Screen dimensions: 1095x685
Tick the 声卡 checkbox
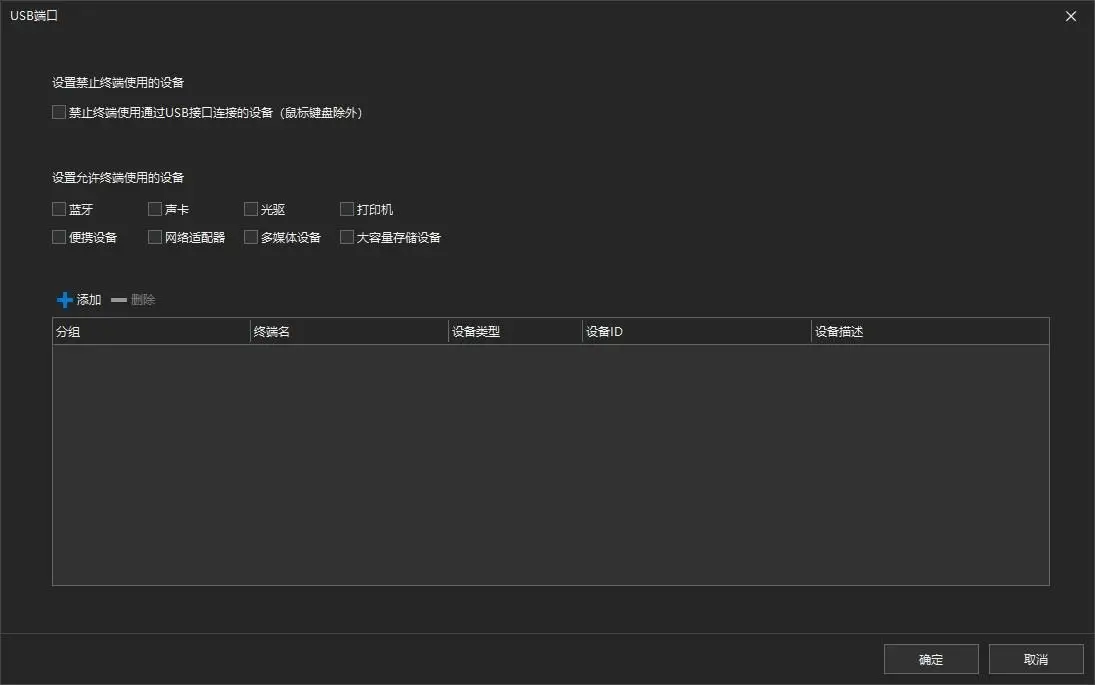155,209
